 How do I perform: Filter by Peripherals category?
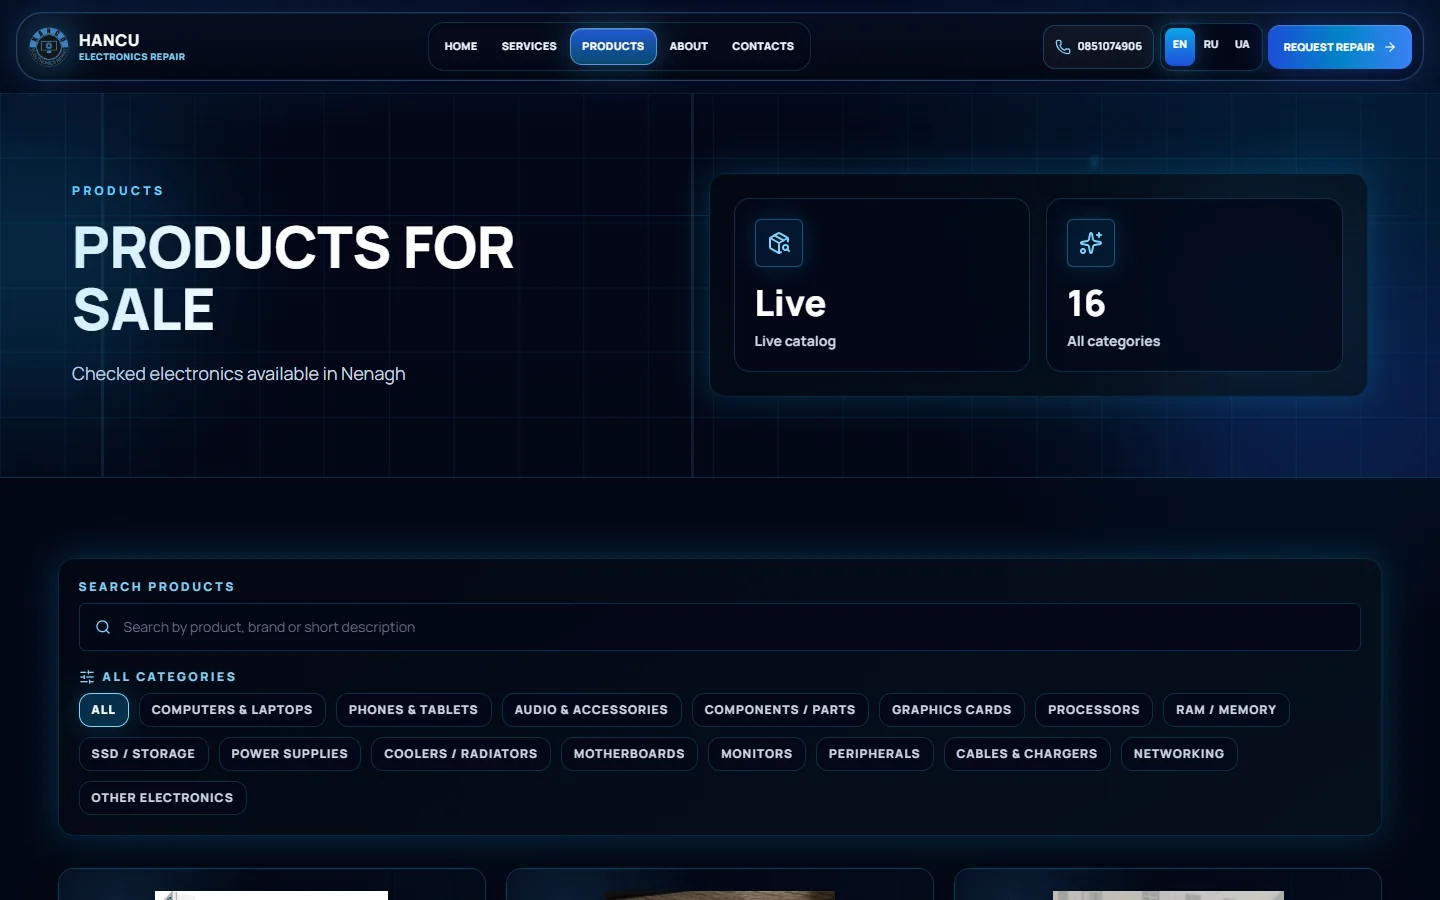[874, 754]
